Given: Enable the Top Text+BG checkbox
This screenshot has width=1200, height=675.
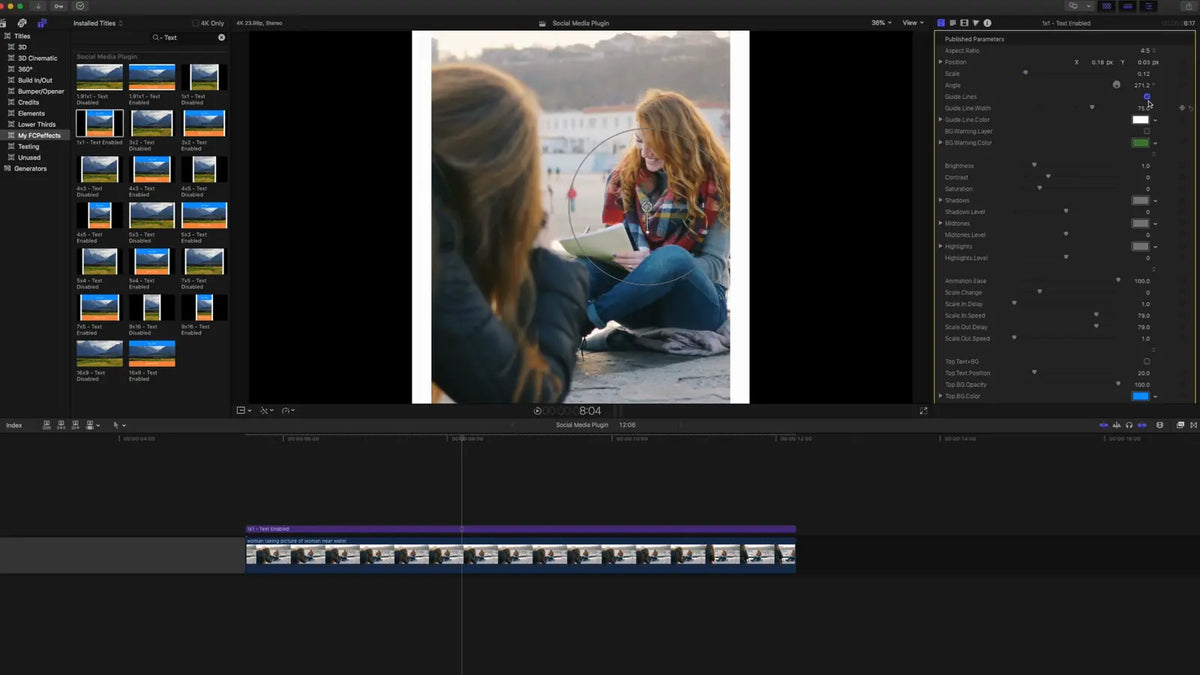Looking at the screenshot, I should point(1147,361).
